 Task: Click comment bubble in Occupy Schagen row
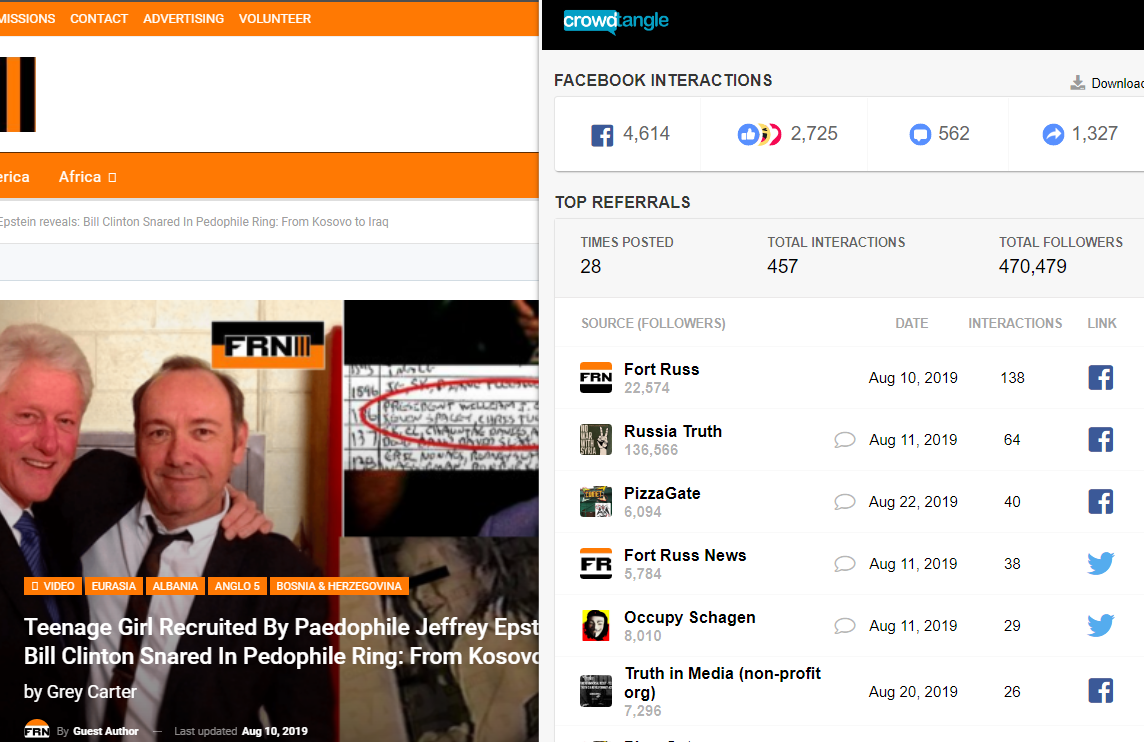pyautogui.click(x=844, y=625)
